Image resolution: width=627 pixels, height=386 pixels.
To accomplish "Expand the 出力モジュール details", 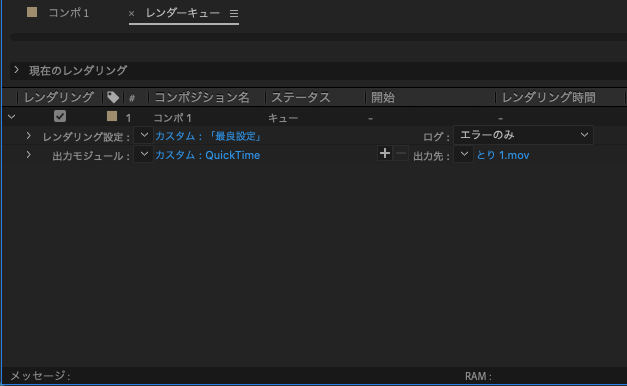I will 28,154.
